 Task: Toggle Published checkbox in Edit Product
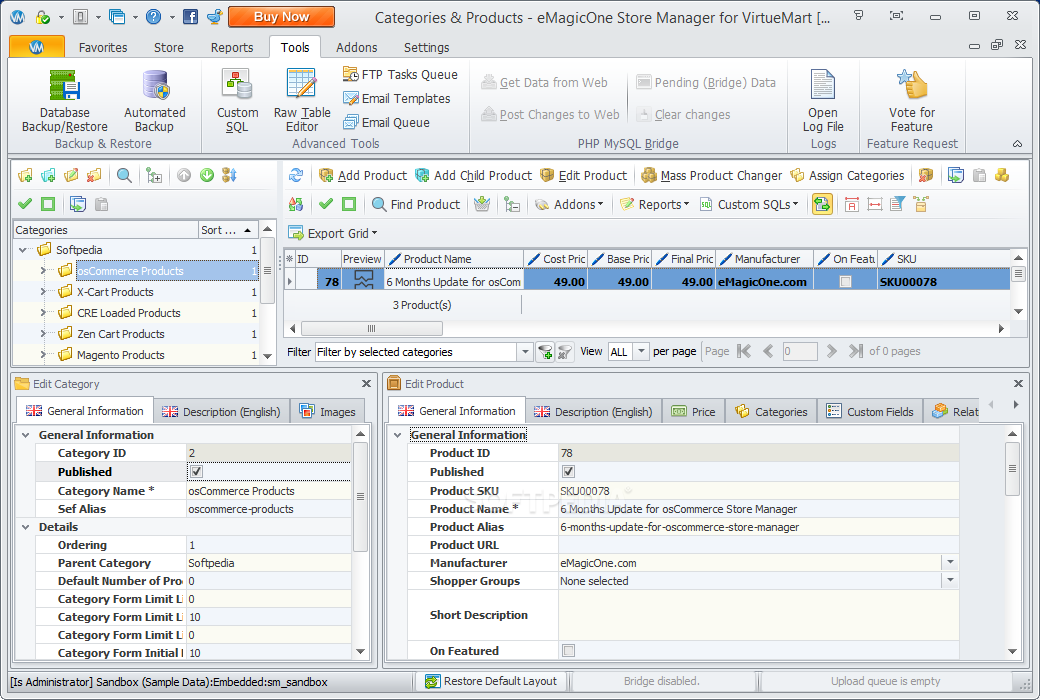(x=568, y=471)
